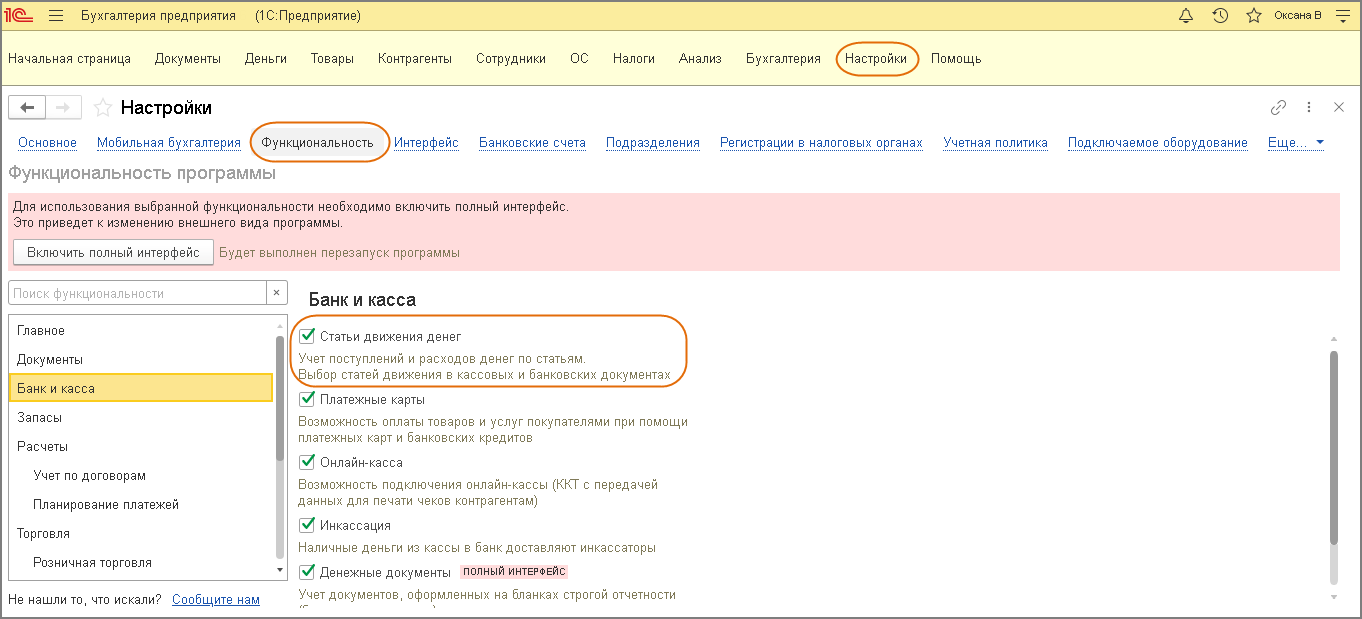Image resolution: width=1362 pixels, height=619 pixels.
Task: Copy link via chain icon
Action: (x=1278, y=108)
